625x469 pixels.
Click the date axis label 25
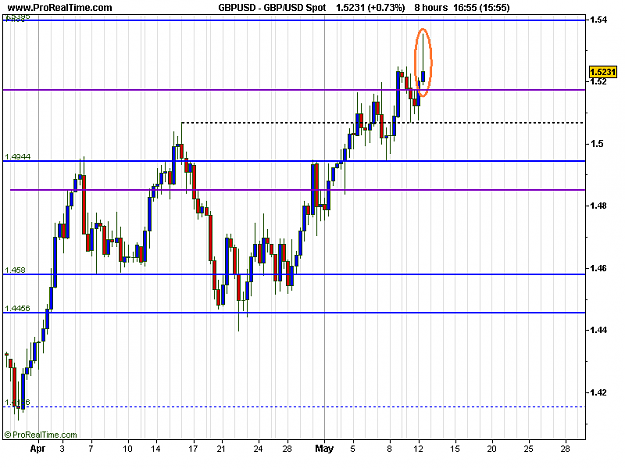click(x=529, y=449)
